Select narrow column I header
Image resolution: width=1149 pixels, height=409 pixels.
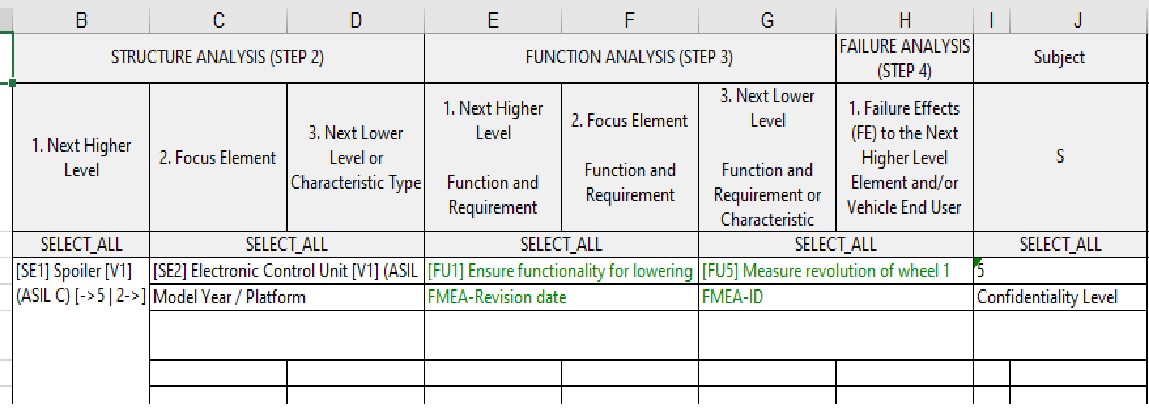click(x=991, y=21)
